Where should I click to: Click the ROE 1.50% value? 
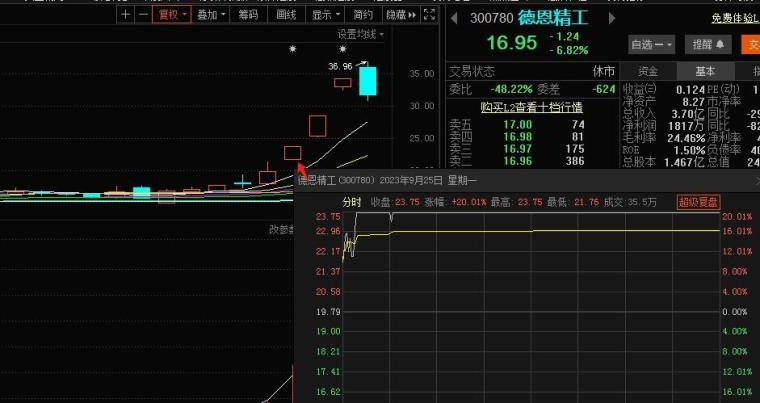pyautogui.click(x=690, y=150)
